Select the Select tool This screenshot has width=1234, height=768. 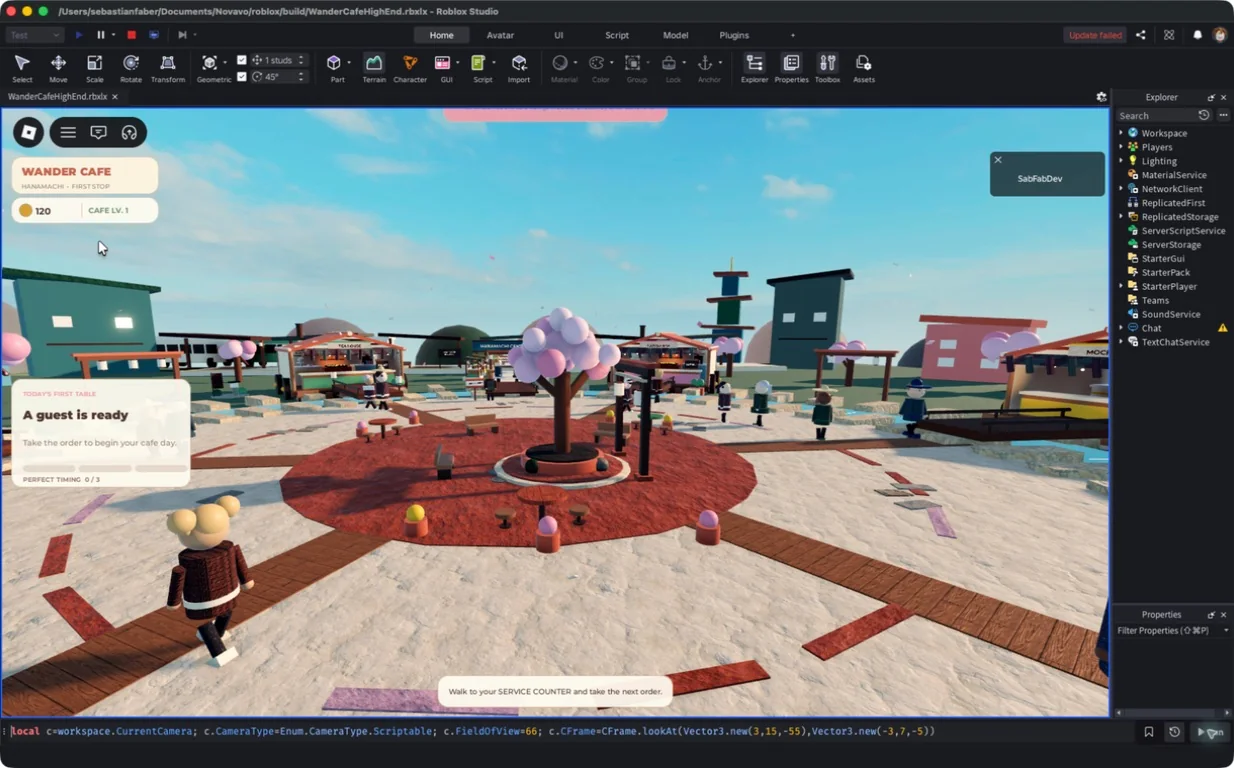(x=22, y=68)
